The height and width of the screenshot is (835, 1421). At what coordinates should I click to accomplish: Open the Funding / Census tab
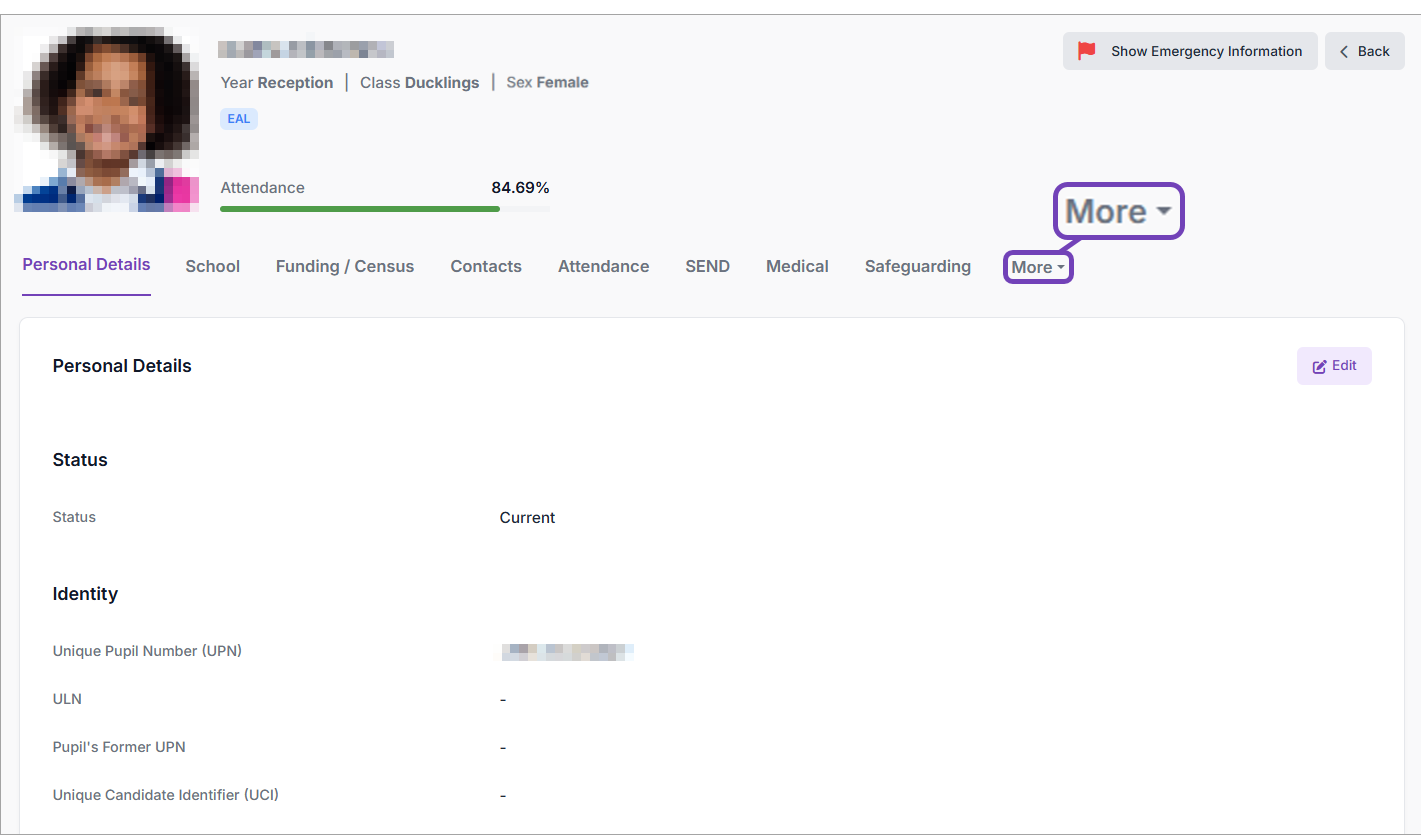345,267
